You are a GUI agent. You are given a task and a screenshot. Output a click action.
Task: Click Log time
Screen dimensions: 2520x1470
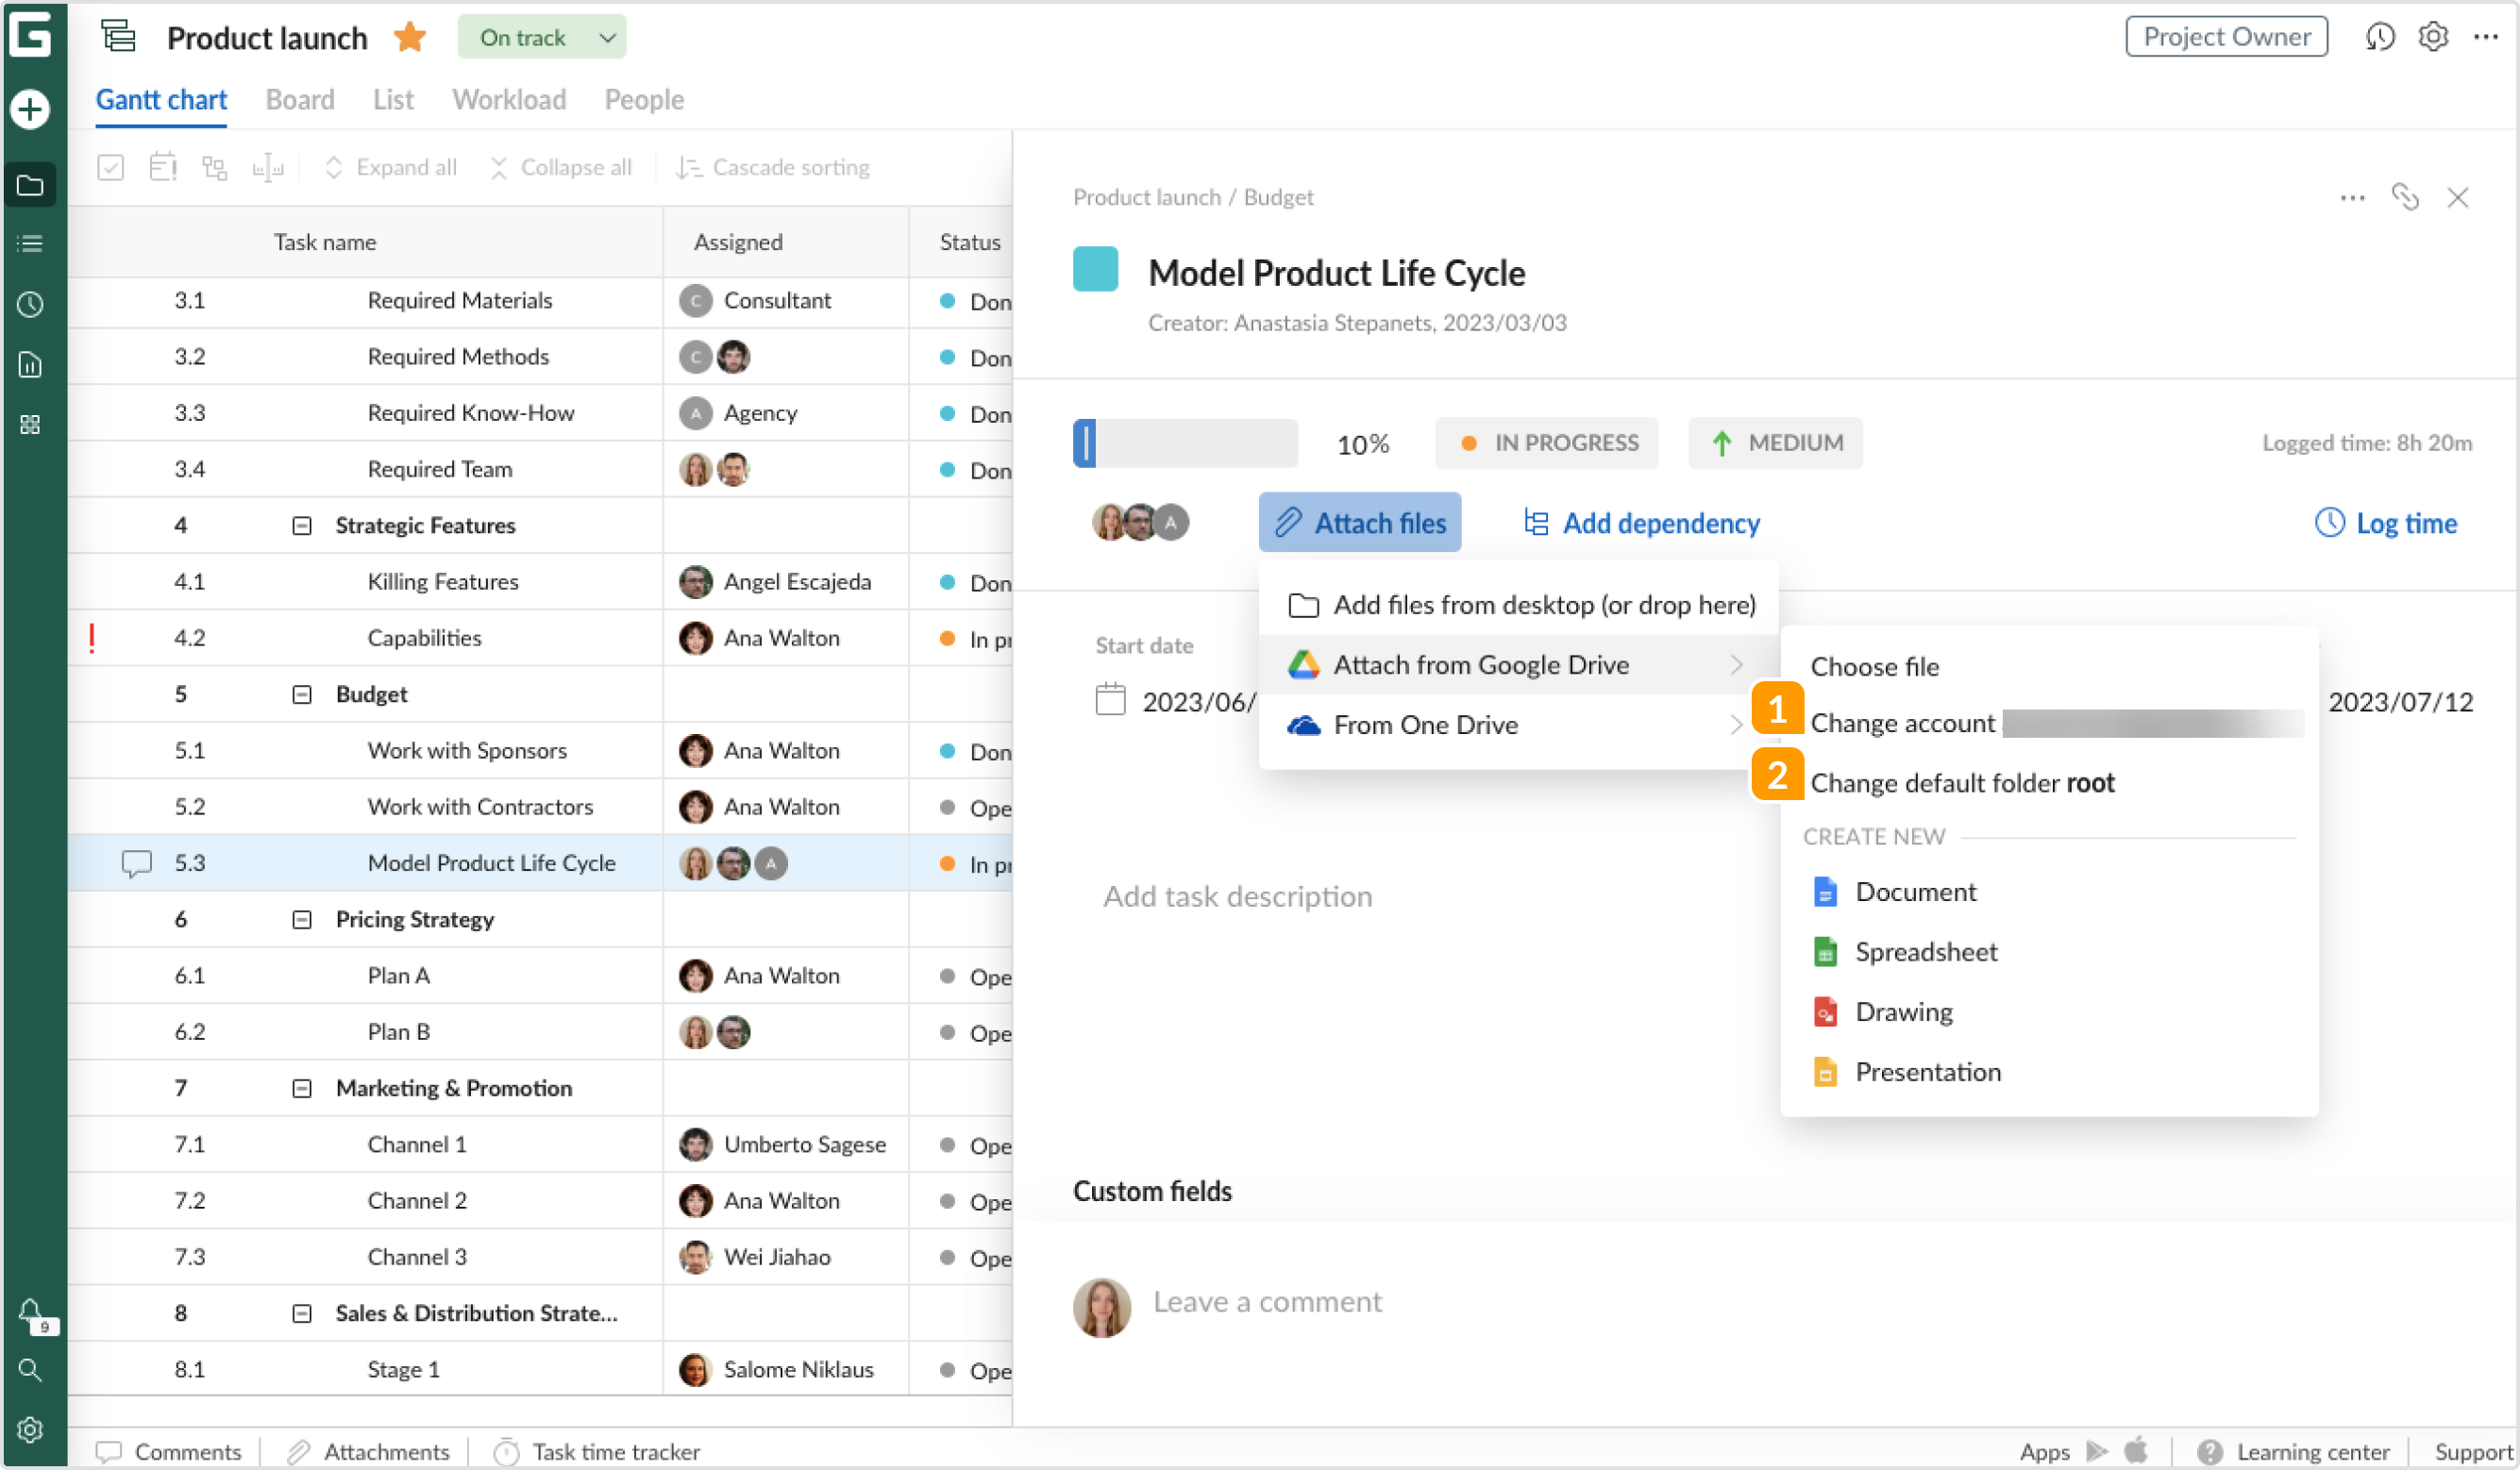2386,523
